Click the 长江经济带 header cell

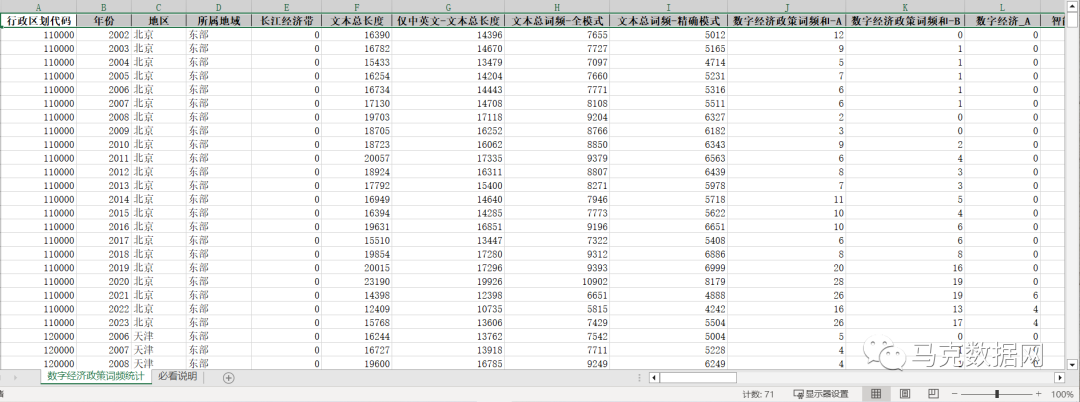286,21
